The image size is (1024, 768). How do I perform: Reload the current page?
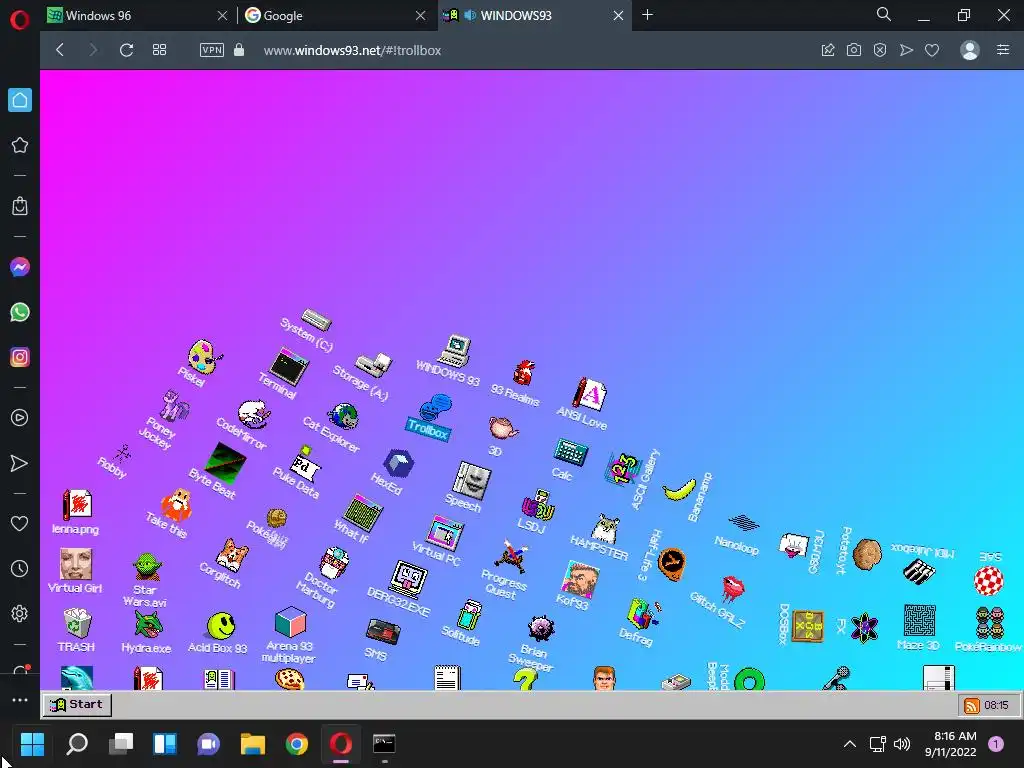click(127, 50)
